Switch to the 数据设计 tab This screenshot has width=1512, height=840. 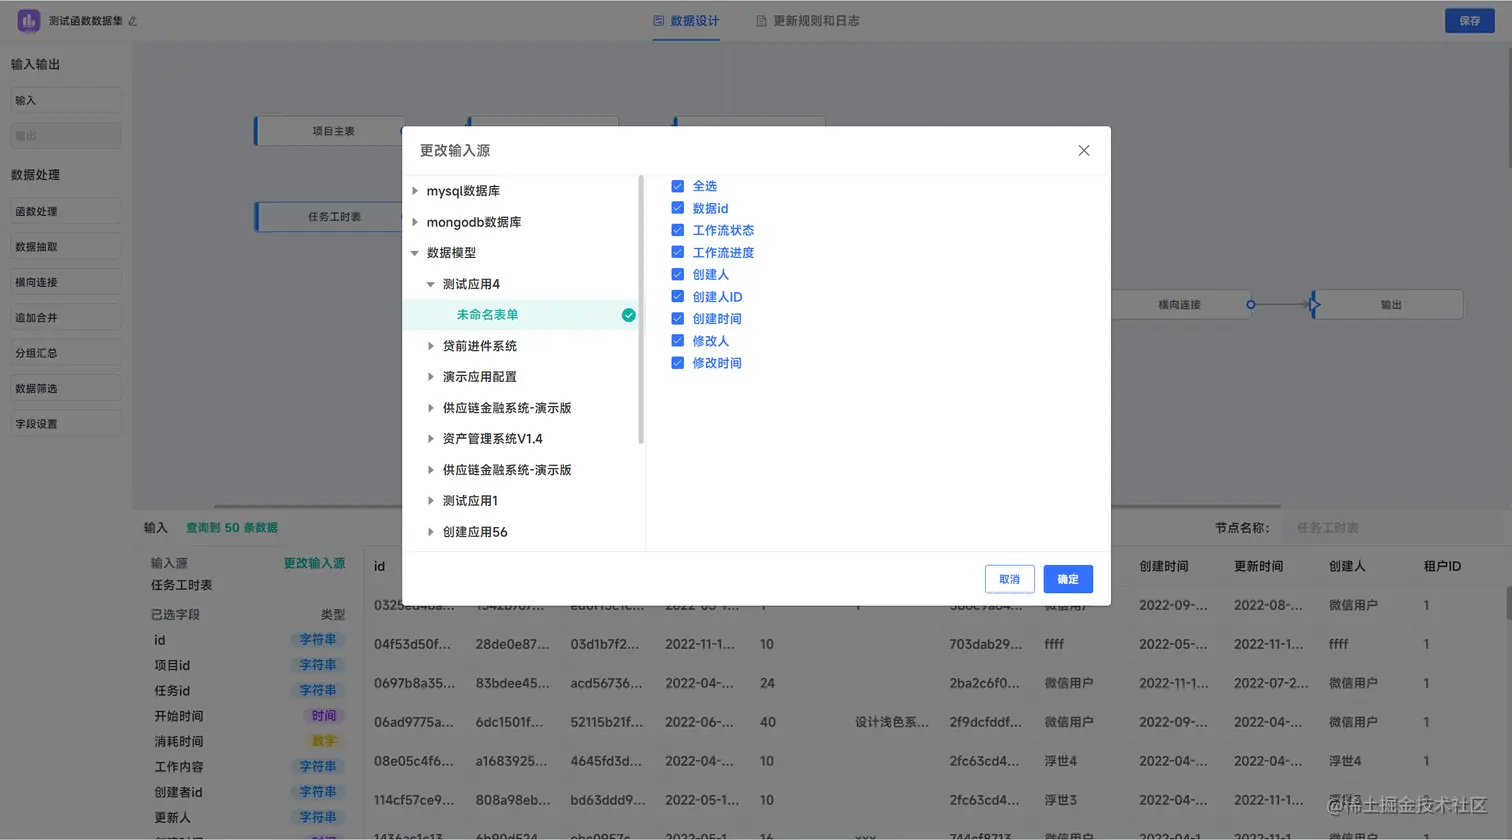pyautogui.click(x=686, y=21)
